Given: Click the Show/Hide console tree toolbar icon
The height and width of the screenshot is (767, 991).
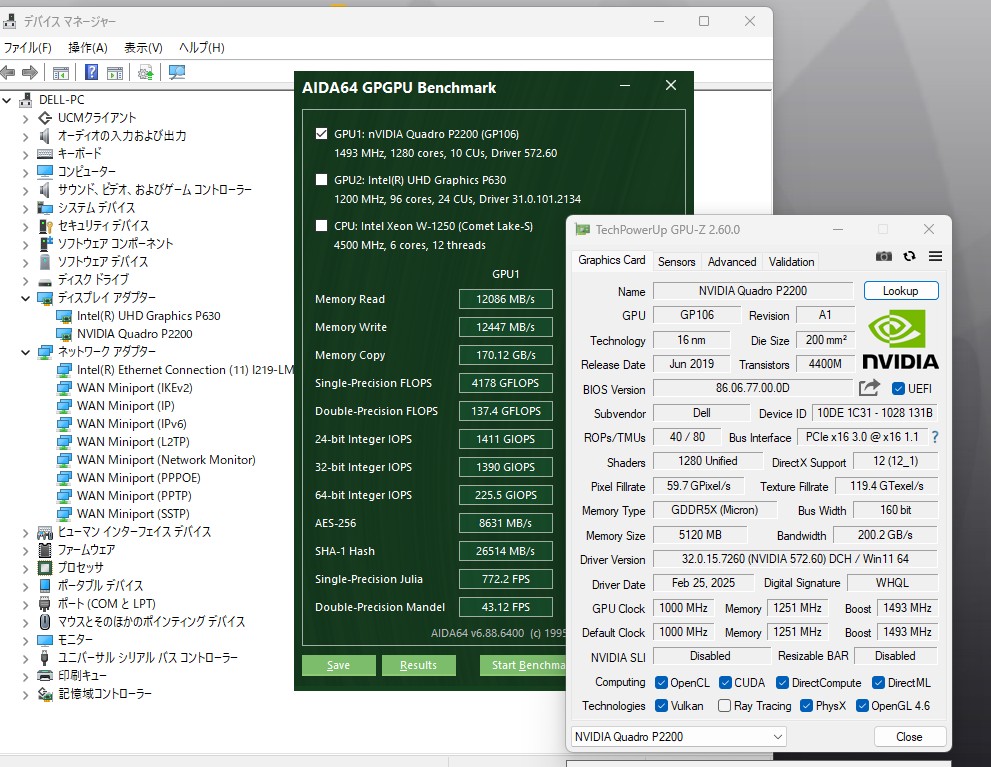Looking at the screenshot, I should (x=61, y=73).
